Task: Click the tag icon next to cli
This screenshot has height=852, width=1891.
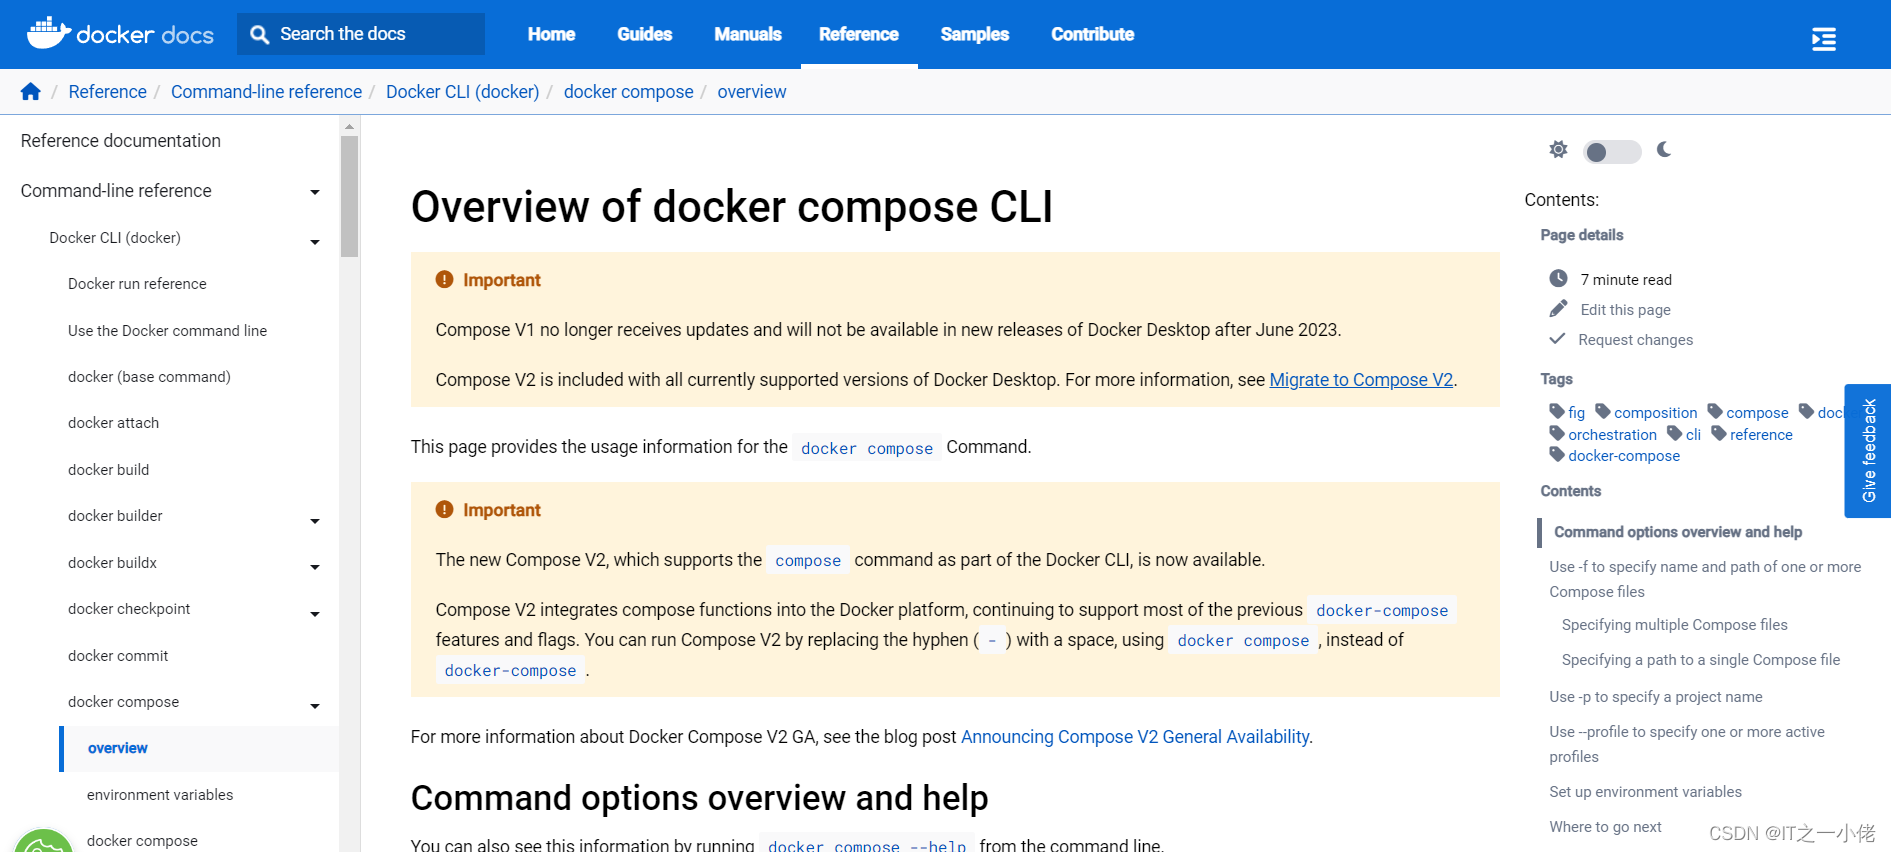Action: 1675,433
